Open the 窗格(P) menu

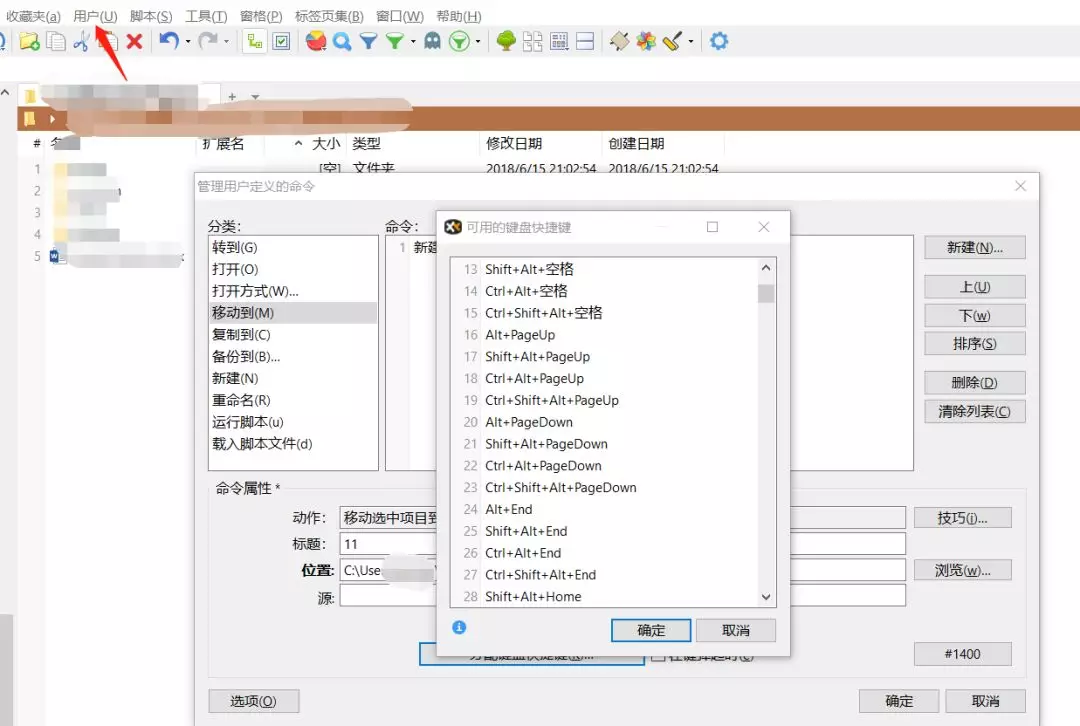coord(261,16)
